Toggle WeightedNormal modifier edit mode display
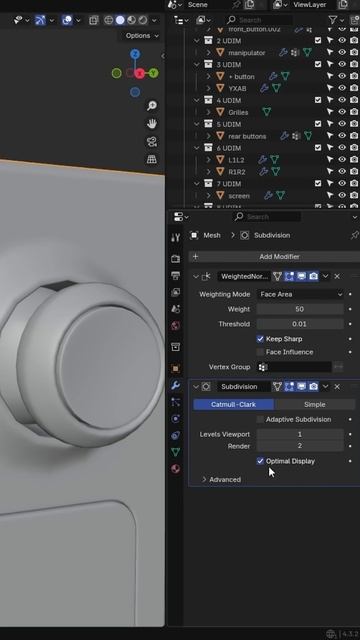Screen dimensions: 360x640 point(289,276)
